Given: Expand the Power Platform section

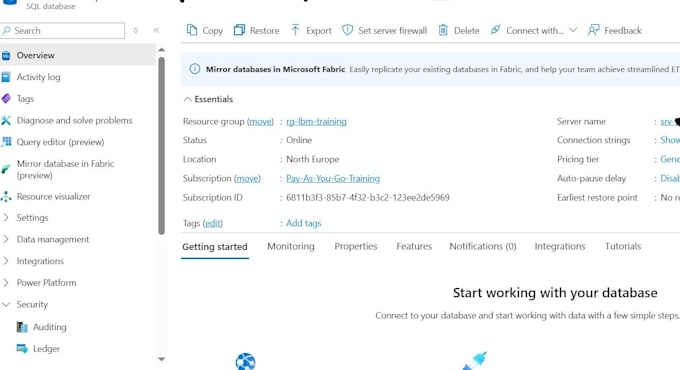Looking at the screenshot, I should click(x=6, y=282).
